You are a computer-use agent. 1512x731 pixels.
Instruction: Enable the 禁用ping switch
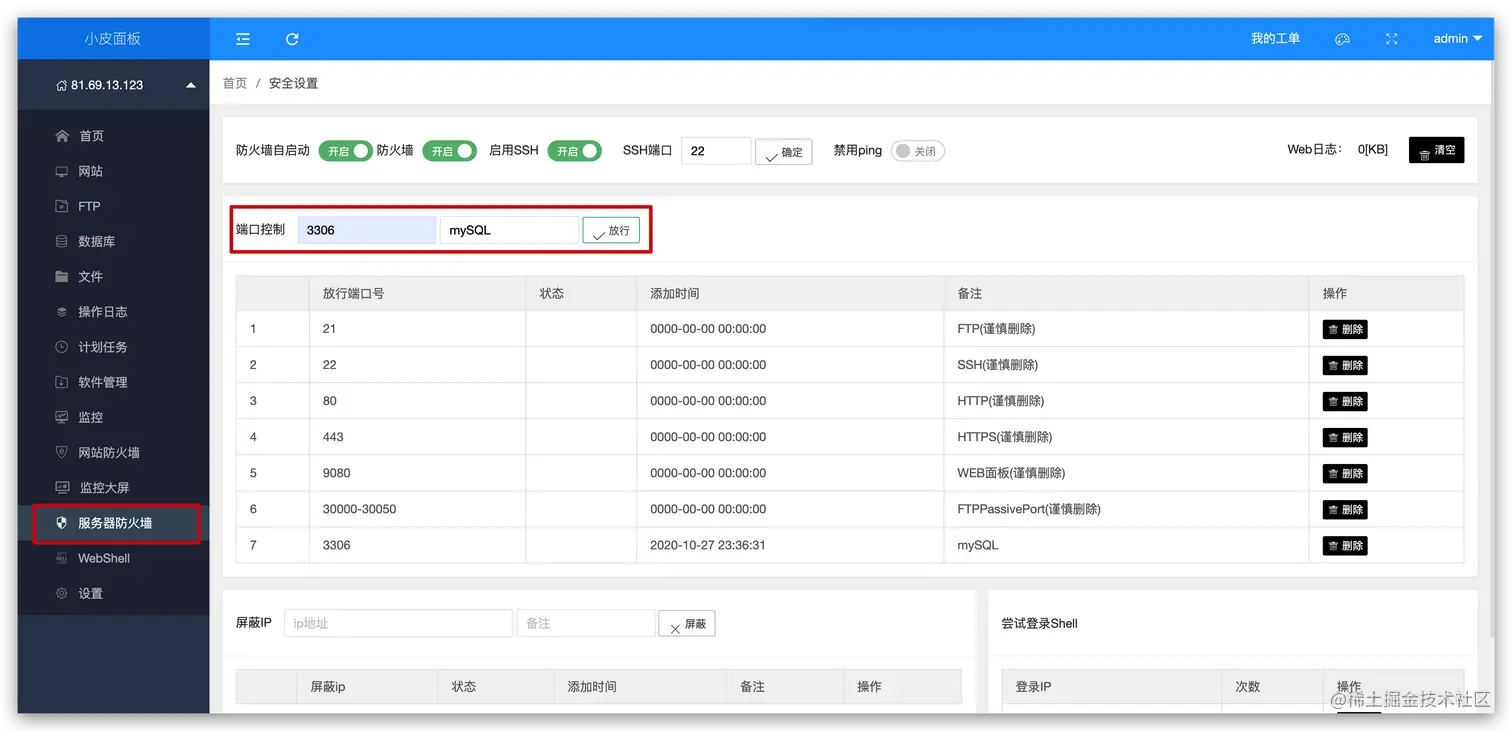coord(917,151)
